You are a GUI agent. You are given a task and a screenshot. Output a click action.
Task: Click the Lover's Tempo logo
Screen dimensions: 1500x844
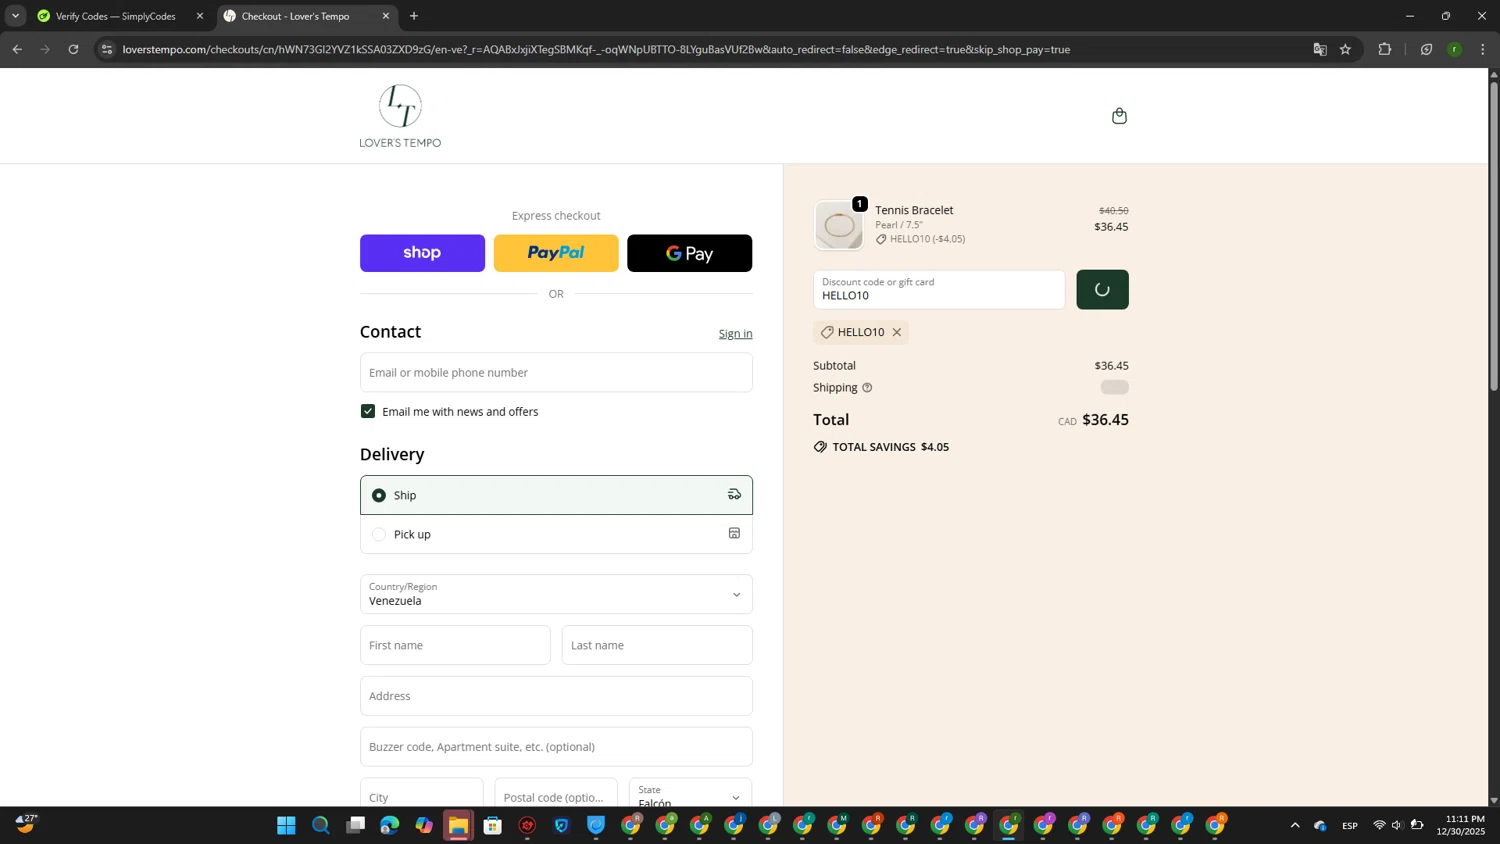(x=400, y=116)
